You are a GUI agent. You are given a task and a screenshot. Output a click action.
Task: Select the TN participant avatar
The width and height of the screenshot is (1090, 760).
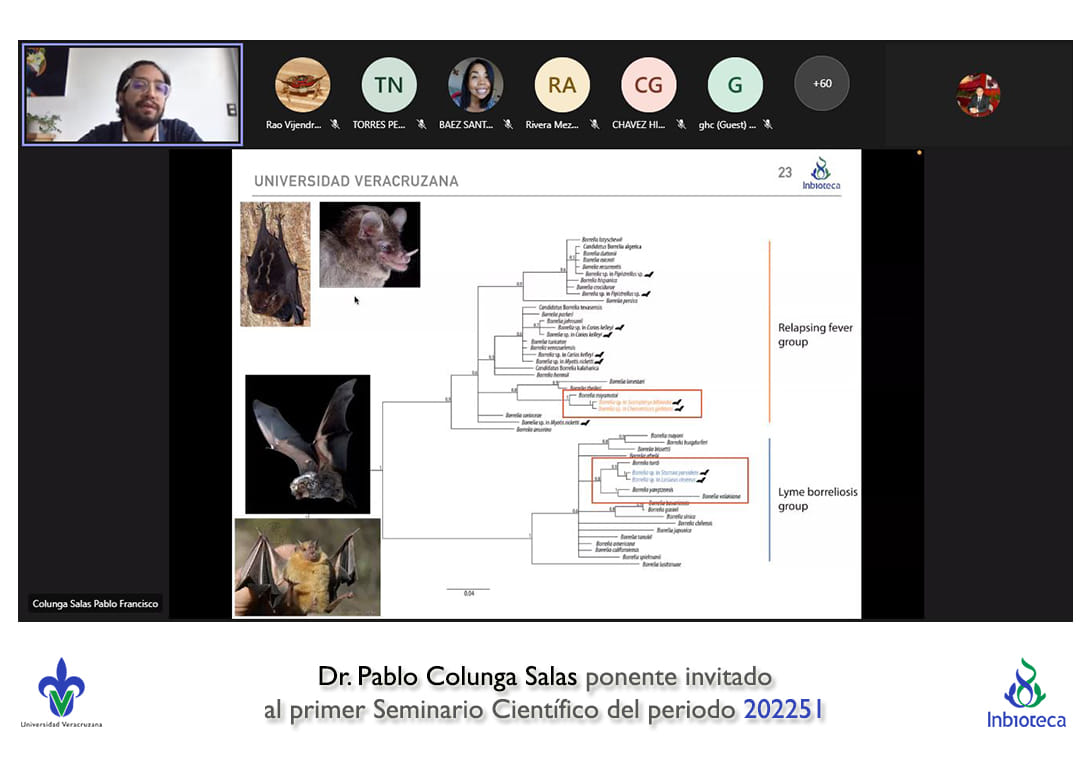[389, 85]
